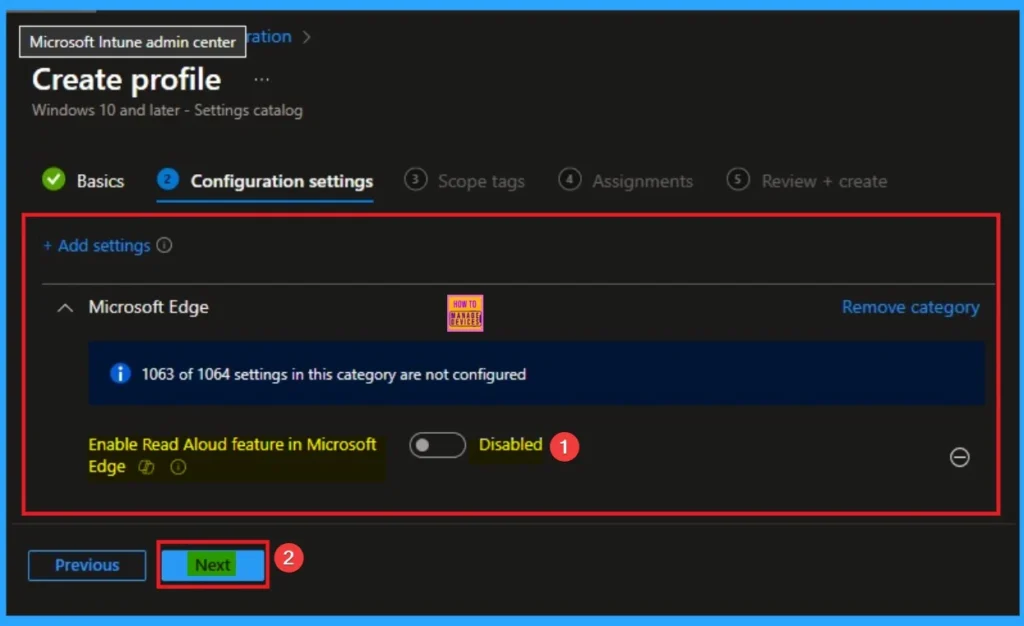Click the green checkmark Basics step icon

54,180
